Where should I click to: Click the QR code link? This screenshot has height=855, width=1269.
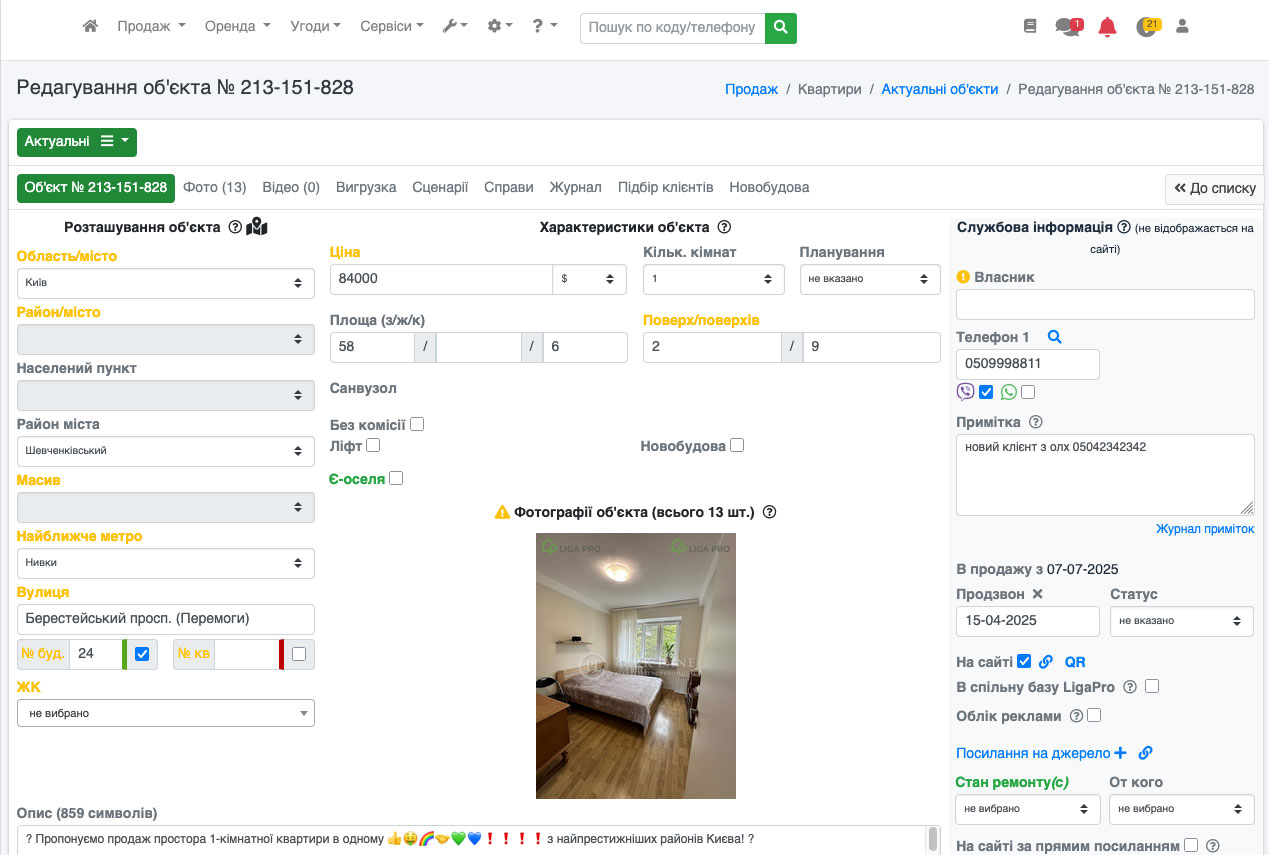click(x=1075, y=662)
